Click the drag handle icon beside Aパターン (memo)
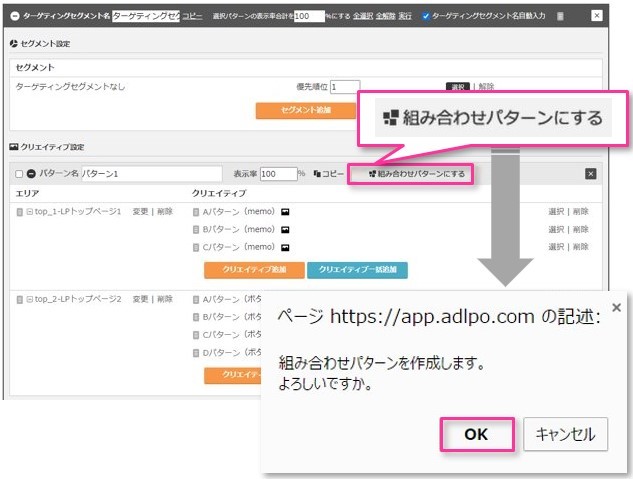633x479 pixels. (x=195, y=212)
